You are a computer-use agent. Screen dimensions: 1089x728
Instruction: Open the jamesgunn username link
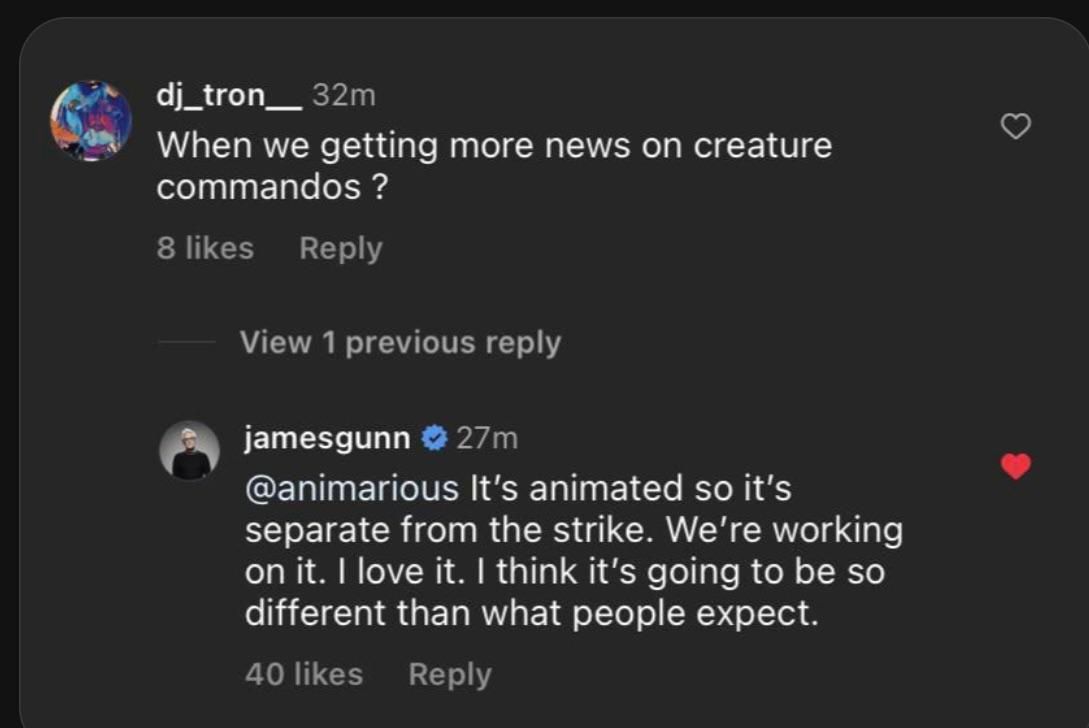pyautogui.click(x=327, y=438)
